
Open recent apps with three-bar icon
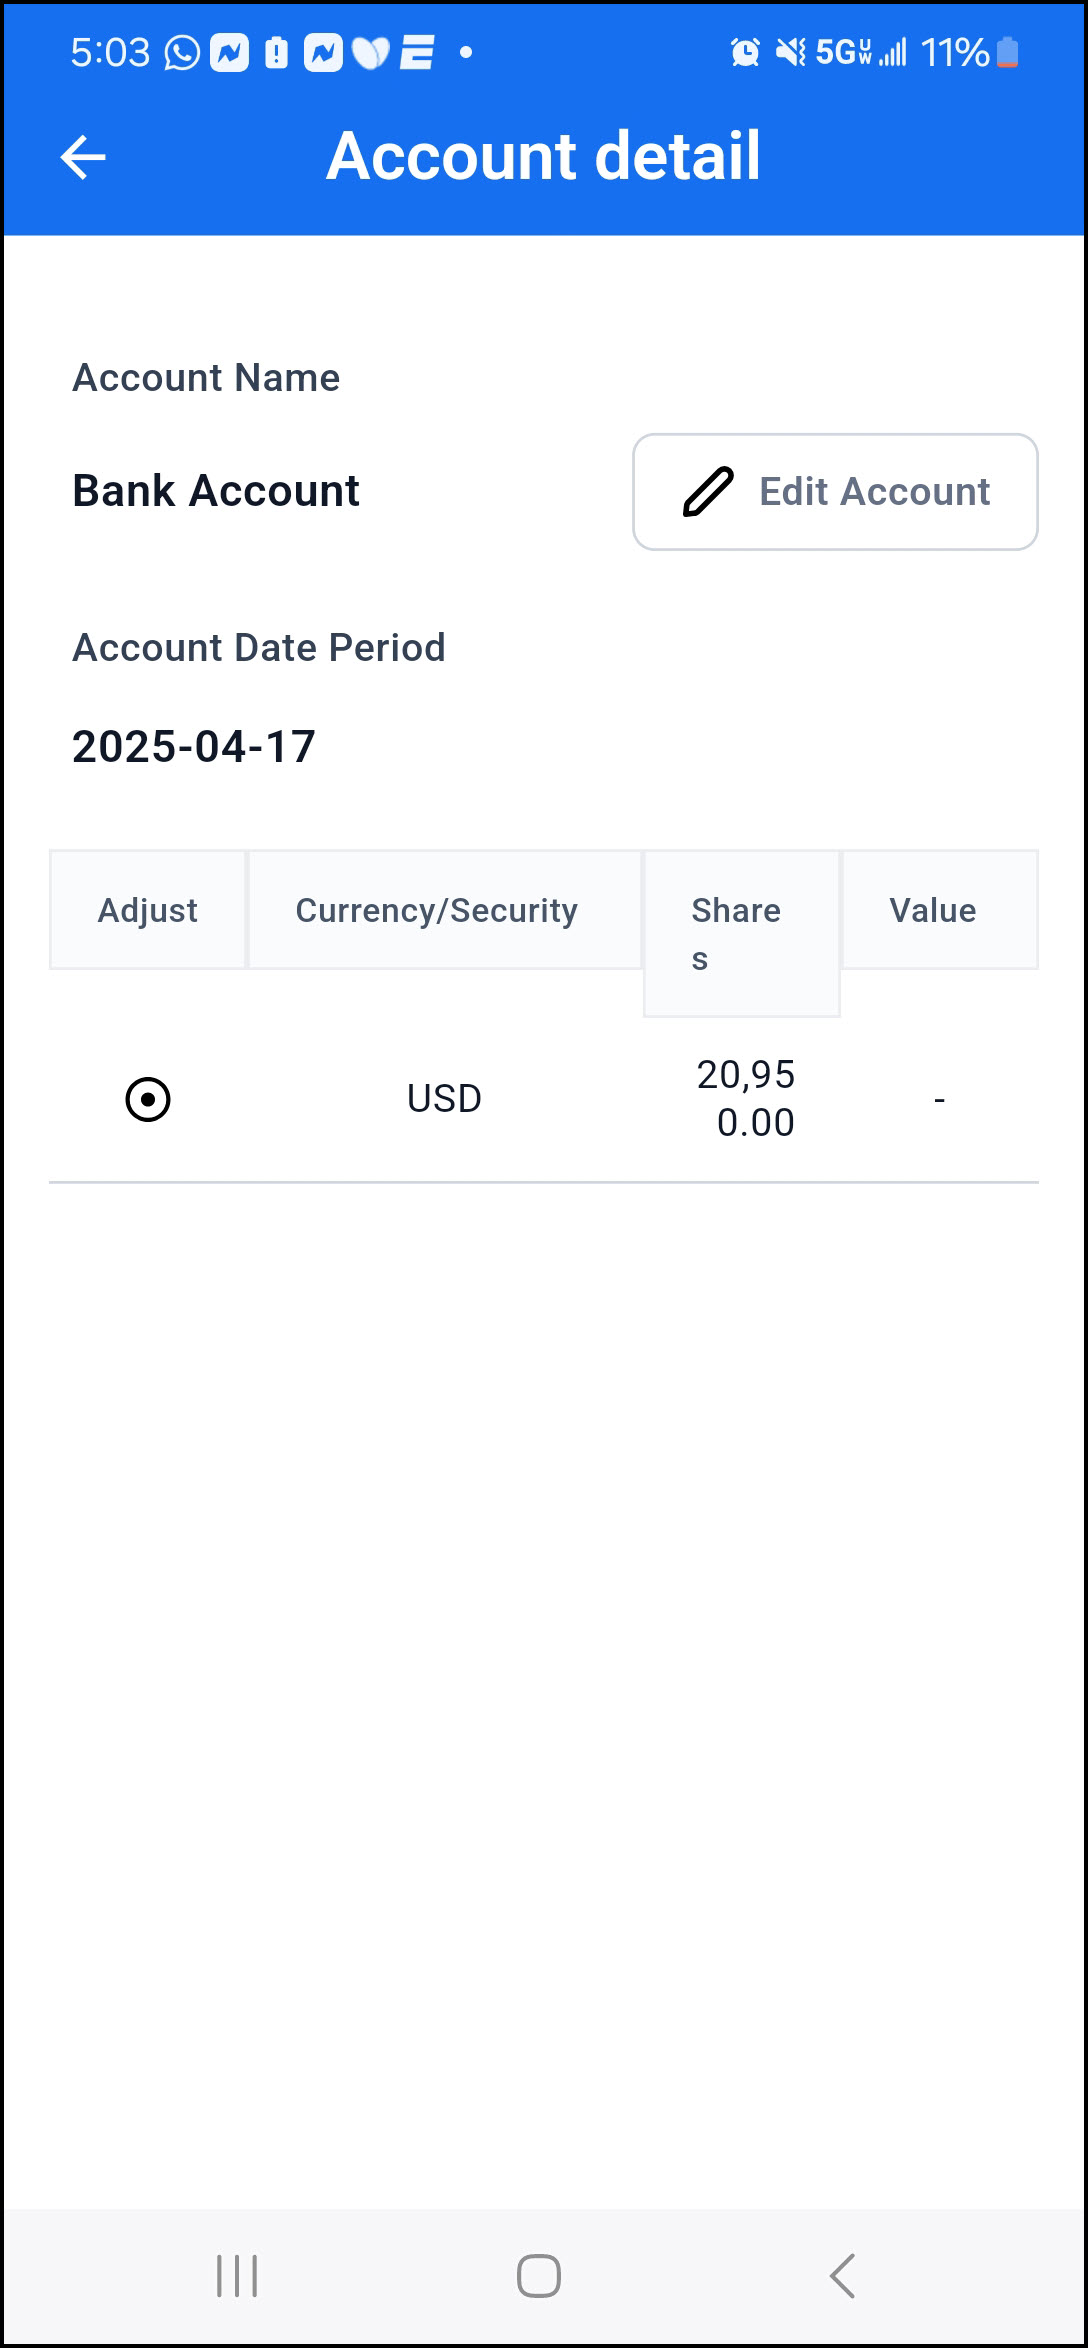[x=238, y=2276]
